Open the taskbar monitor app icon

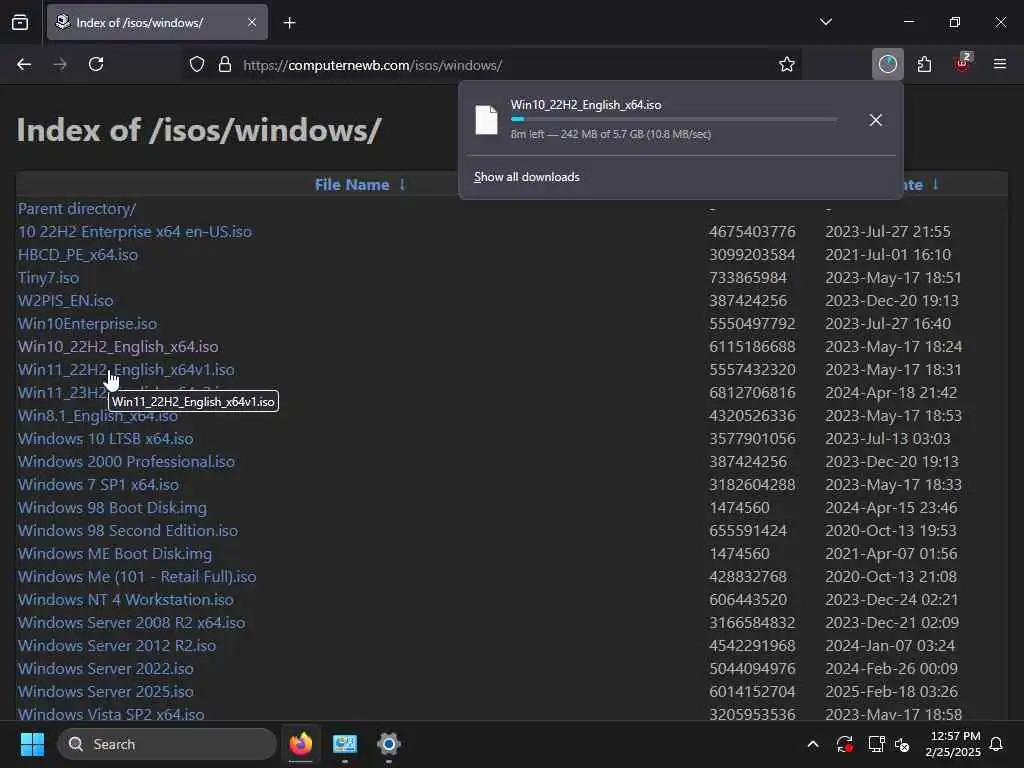coord(344,744)
